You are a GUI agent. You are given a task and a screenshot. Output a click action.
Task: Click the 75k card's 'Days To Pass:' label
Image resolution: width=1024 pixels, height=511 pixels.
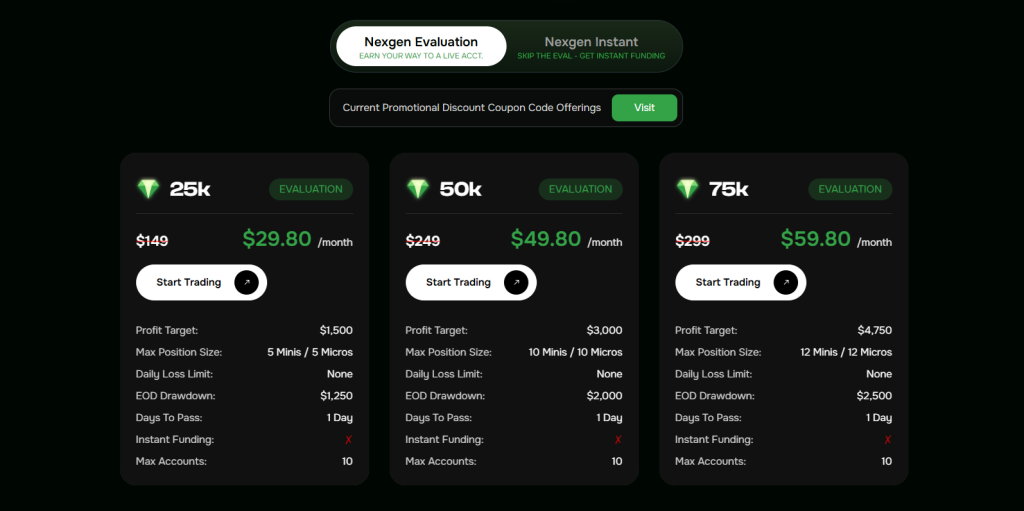tap(708, 418)
